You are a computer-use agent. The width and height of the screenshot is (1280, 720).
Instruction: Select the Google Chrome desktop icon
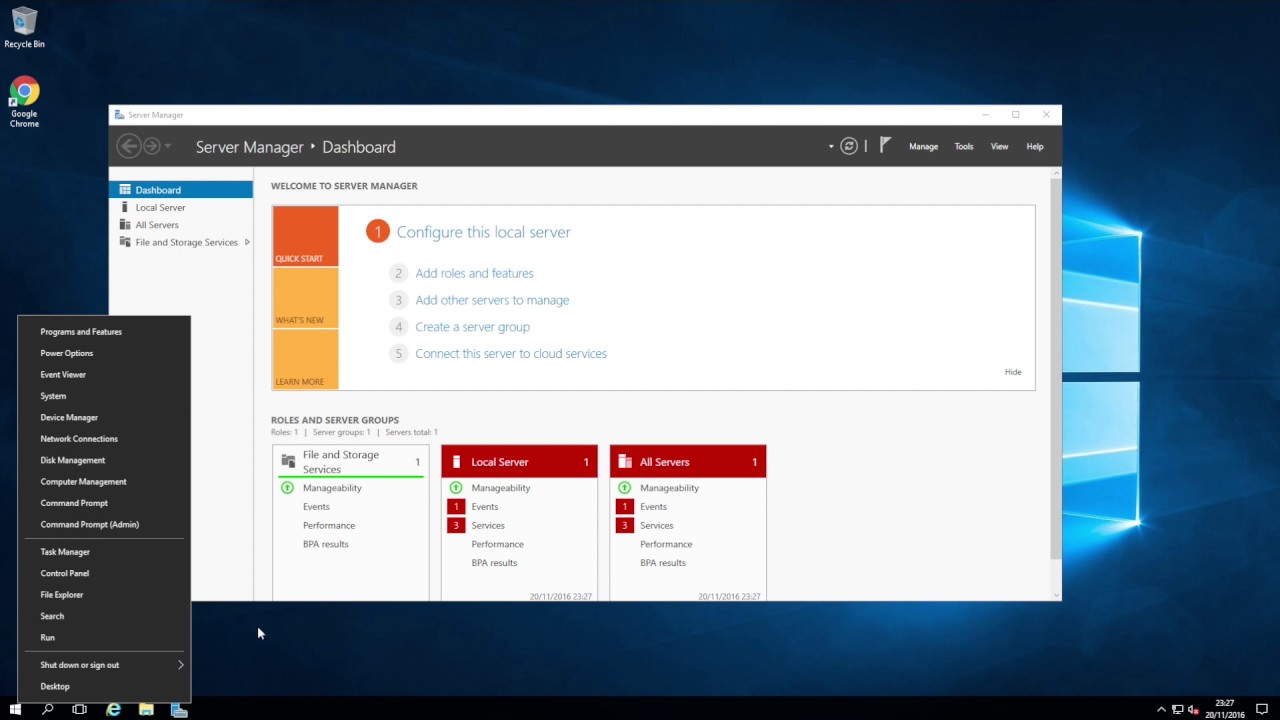[x=24, y=102]
